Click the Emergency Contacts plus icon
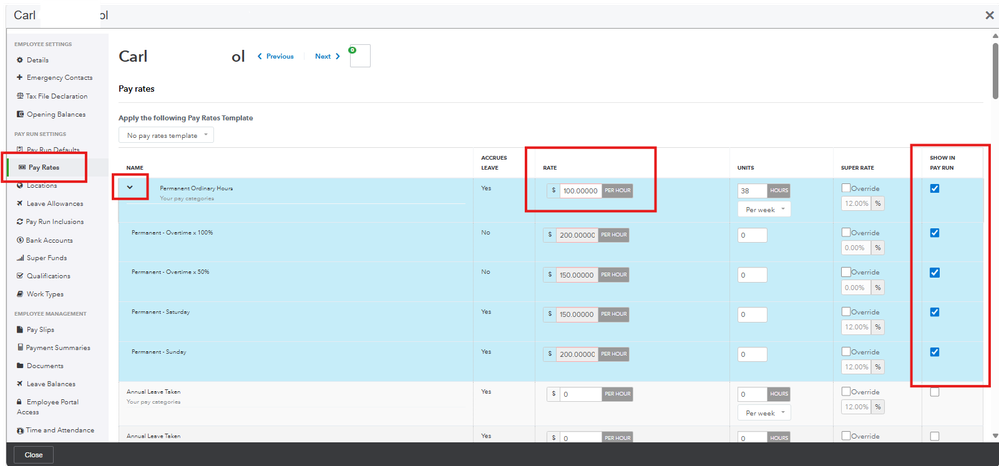Screen dimensions: 999x466 (x=20, y=78)
